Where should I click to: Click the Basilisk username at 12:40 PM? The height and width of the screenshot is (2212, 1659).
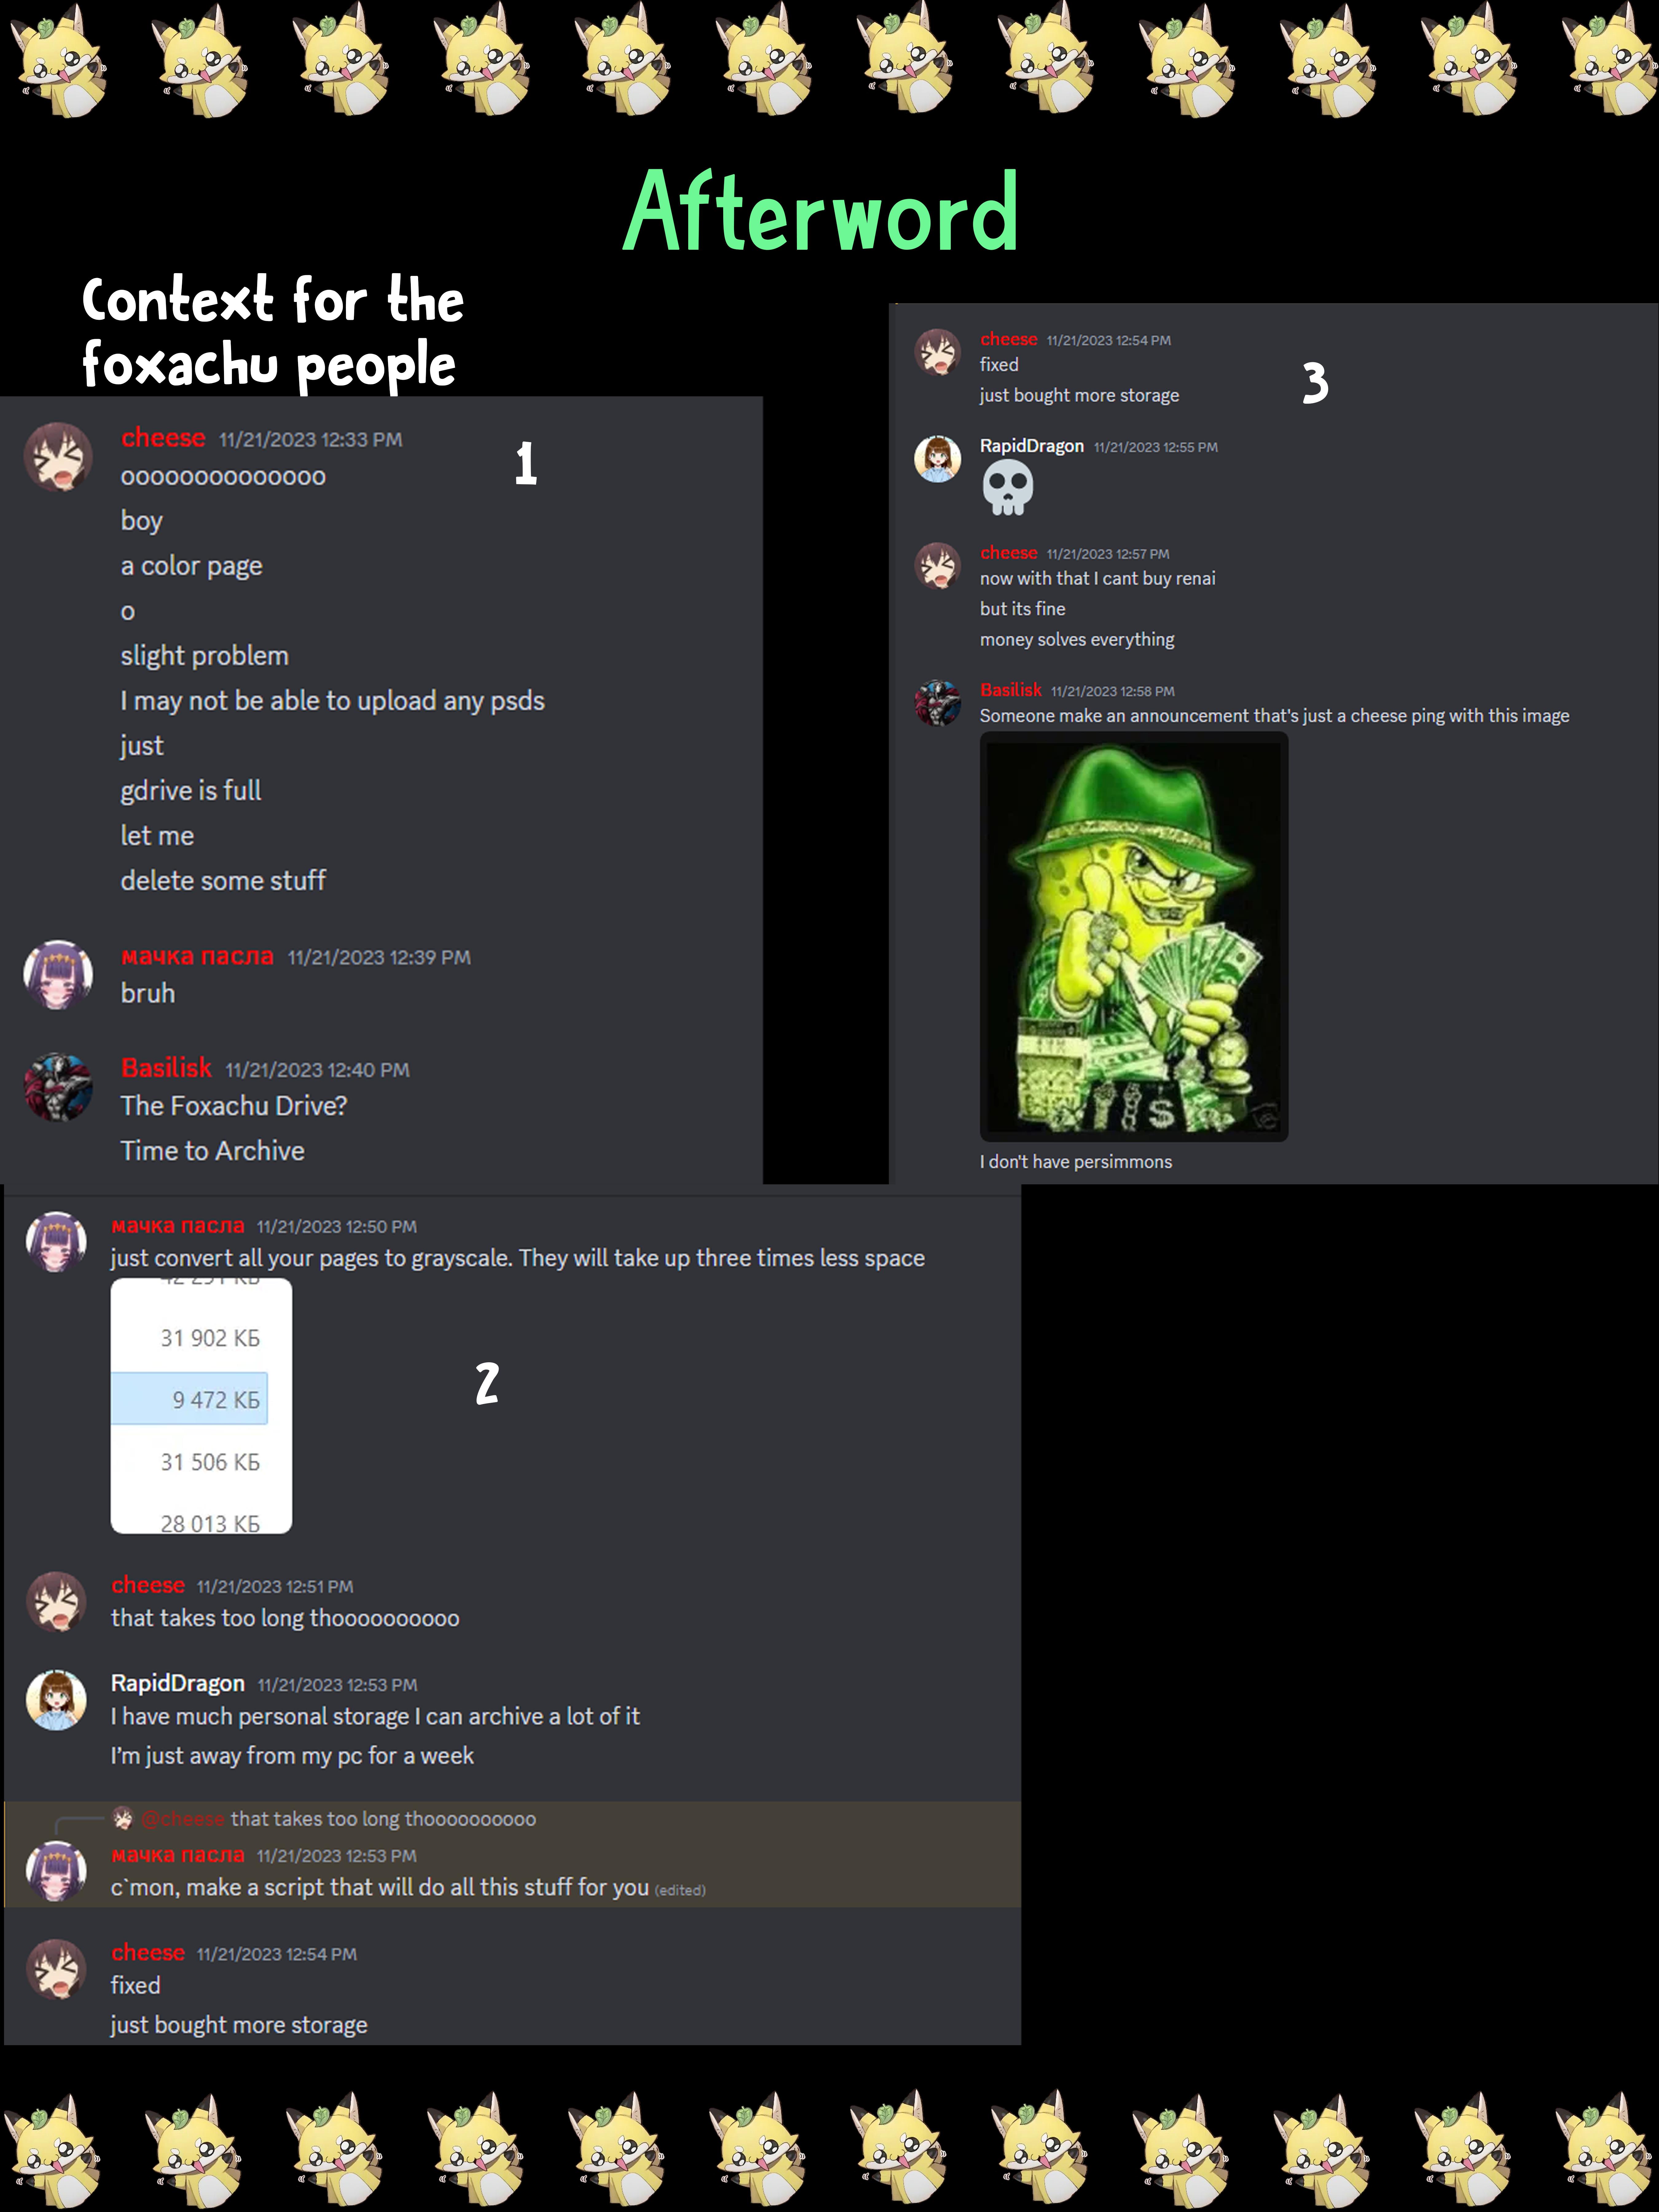[x=166, y=1068]
